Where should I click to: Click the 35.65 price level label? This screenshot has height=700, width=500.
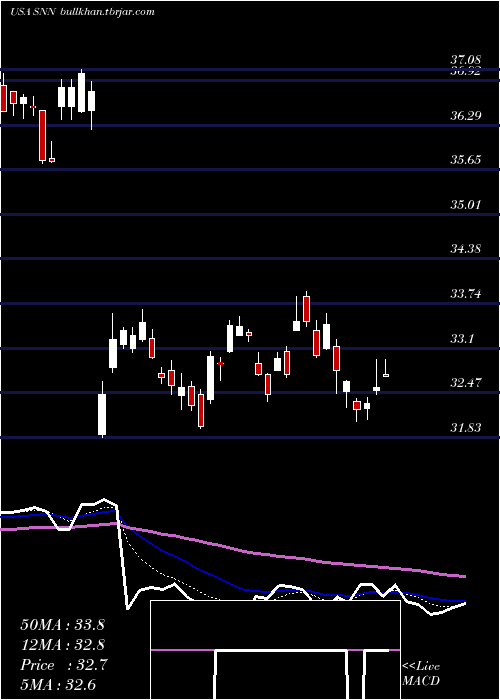466,160
